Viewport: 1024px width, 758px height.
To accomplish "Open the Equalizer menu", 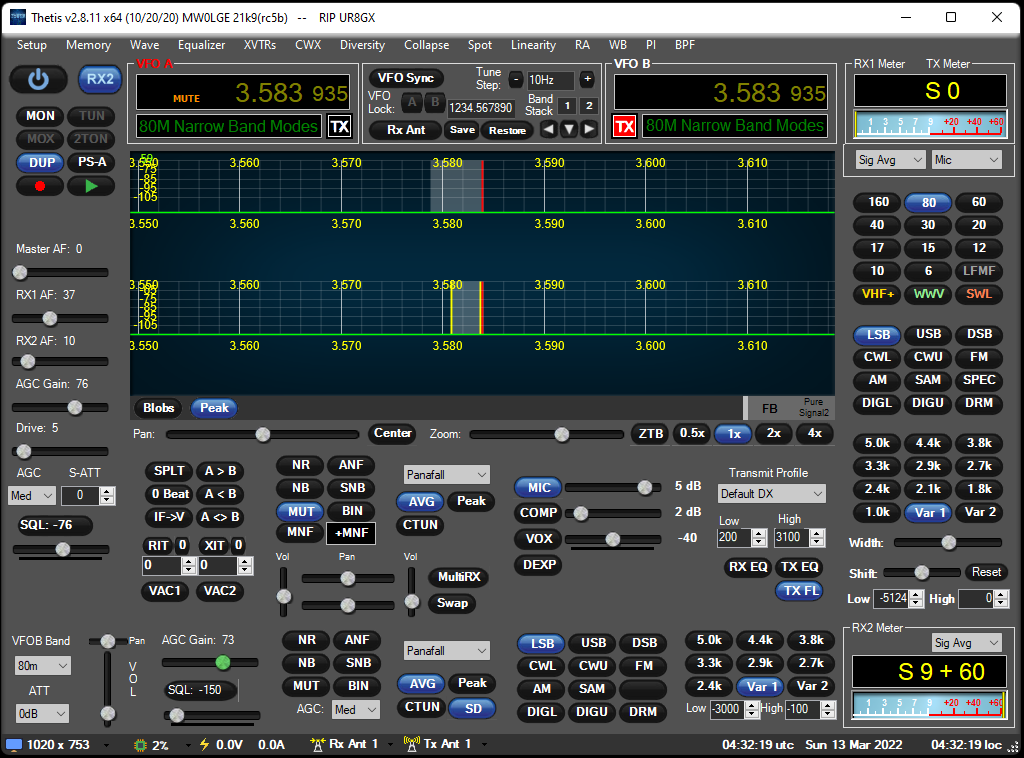I will point(201,45).
